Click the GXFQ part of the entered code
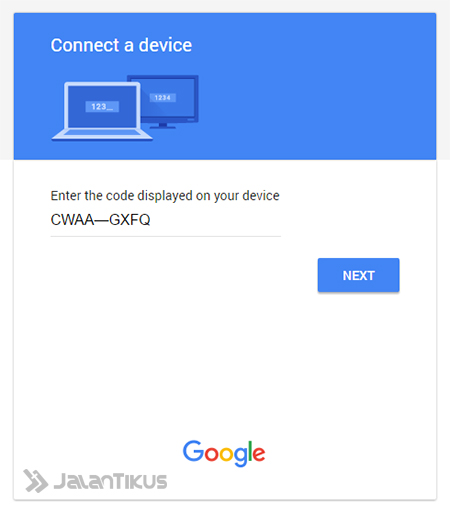450x516 pixels. click(x=130, y=220)
